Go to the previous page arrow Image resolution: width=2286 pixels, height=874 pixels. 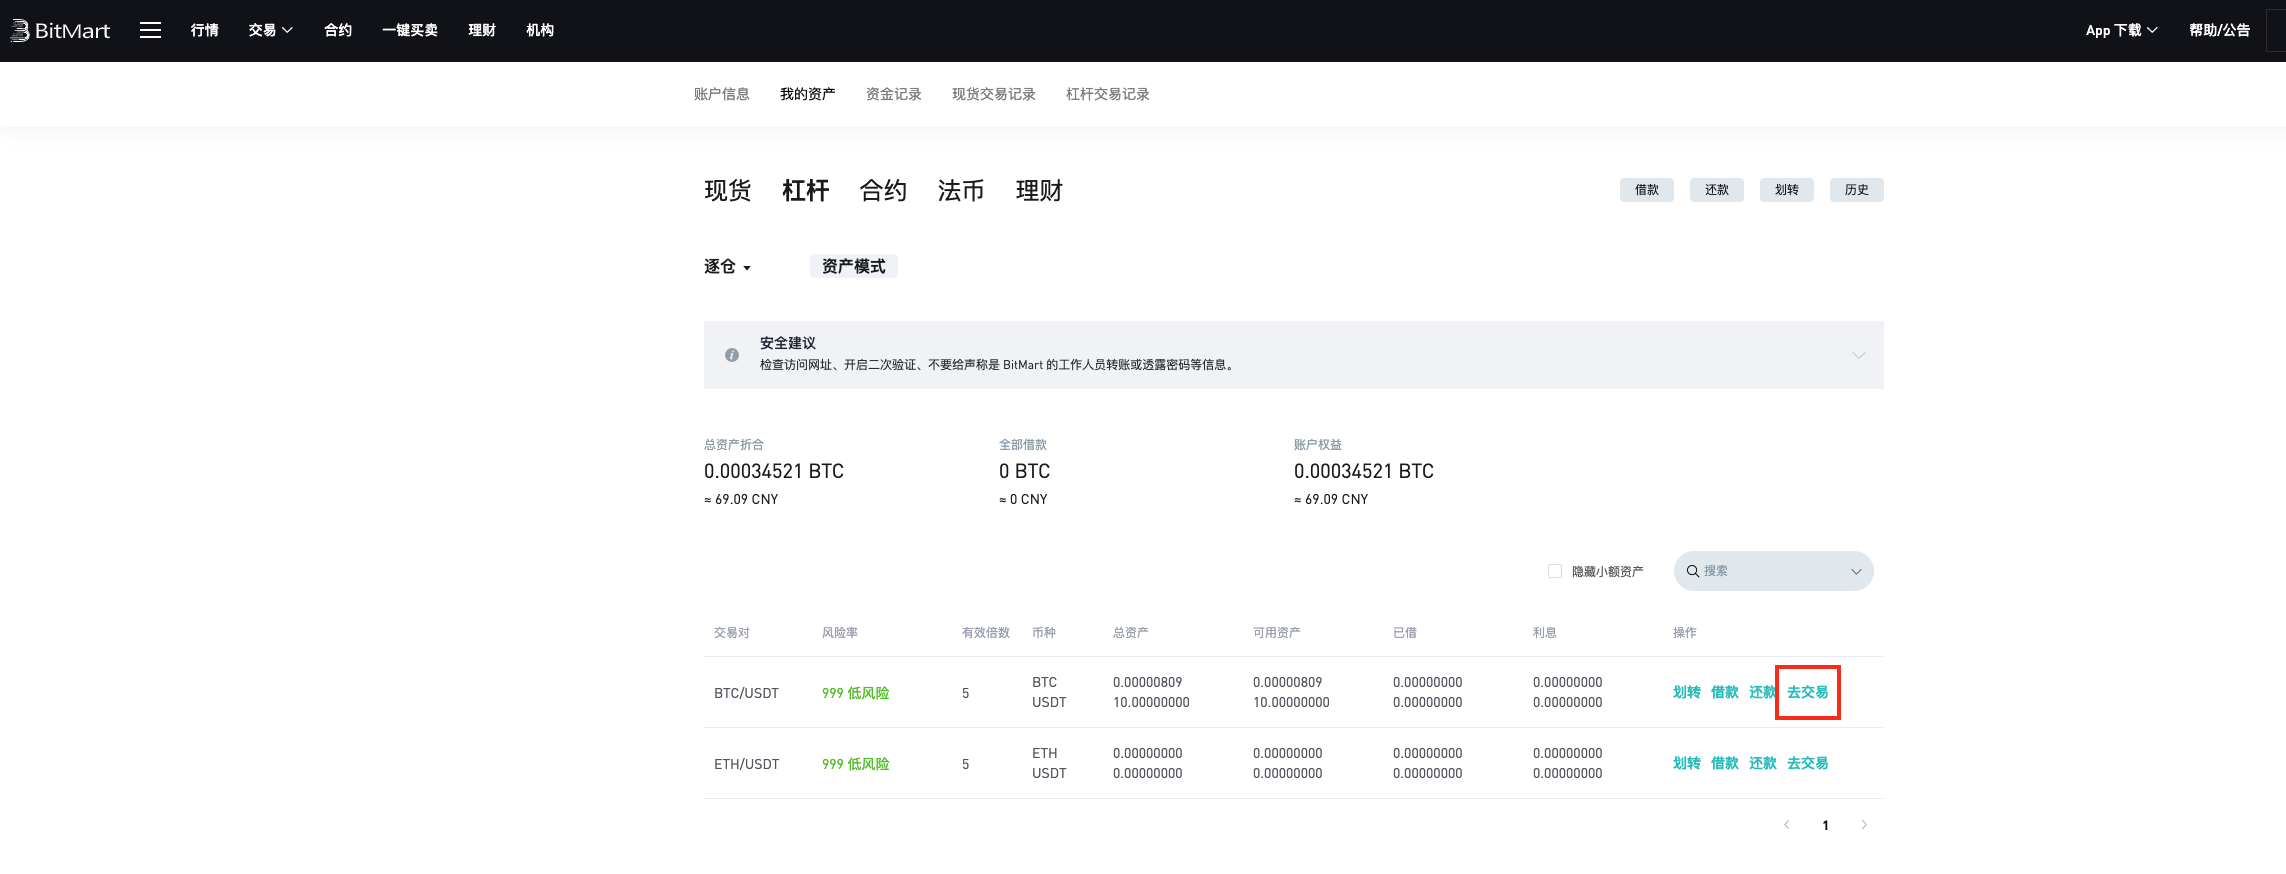[1787, 825]
